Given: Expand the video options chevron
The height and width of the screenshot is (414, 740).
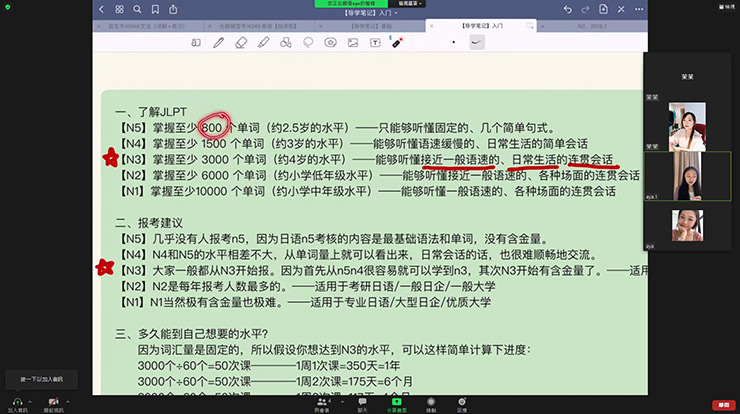Looking at the screenshot, I should (67, 402).
